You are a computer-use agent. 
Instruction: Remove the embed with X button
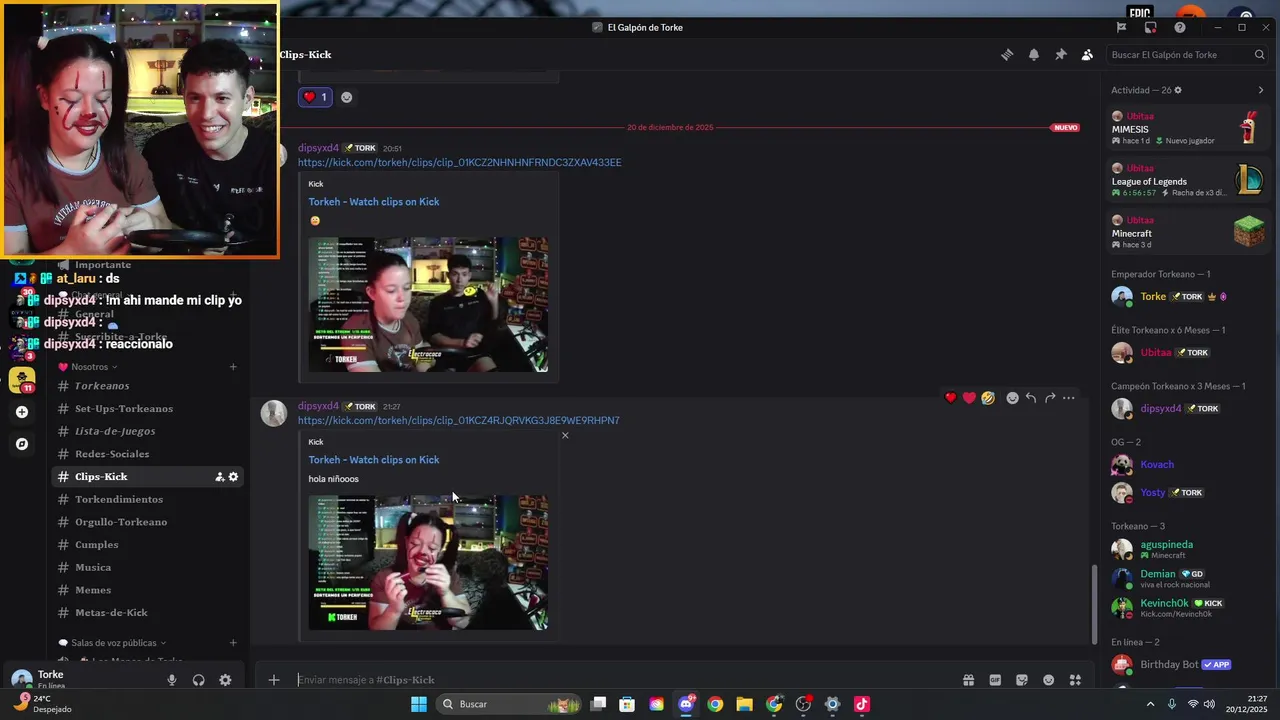[x=565, y=436]
